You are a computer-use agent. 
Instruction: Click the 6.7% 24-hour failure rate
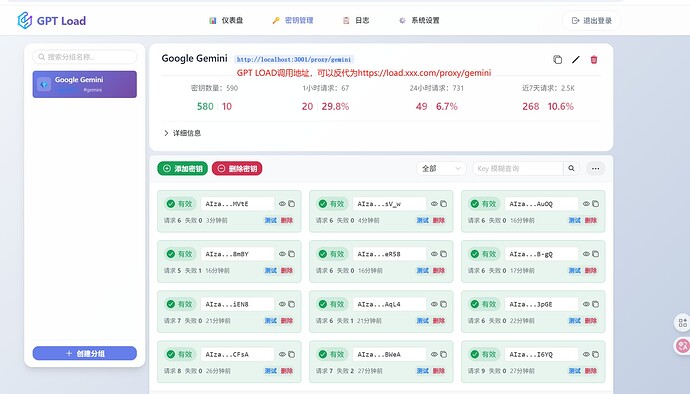click(447, 107)
